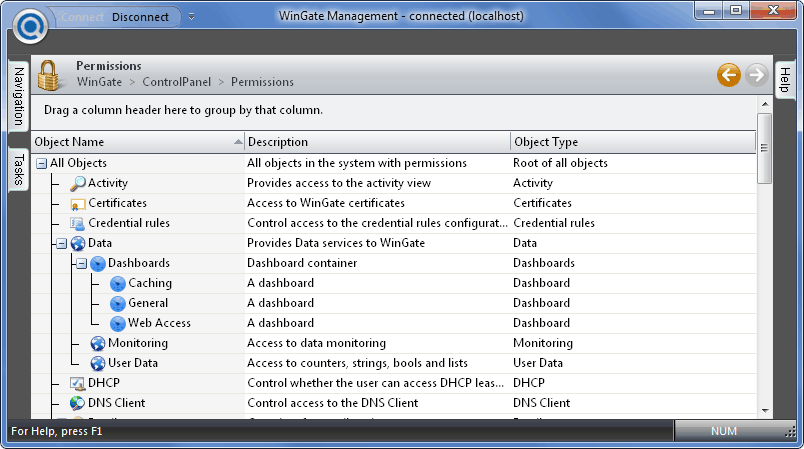Viewport: 804px width, 449px height.
Task: Collapse the Dashboards tree node
Action: pos(82,263)
